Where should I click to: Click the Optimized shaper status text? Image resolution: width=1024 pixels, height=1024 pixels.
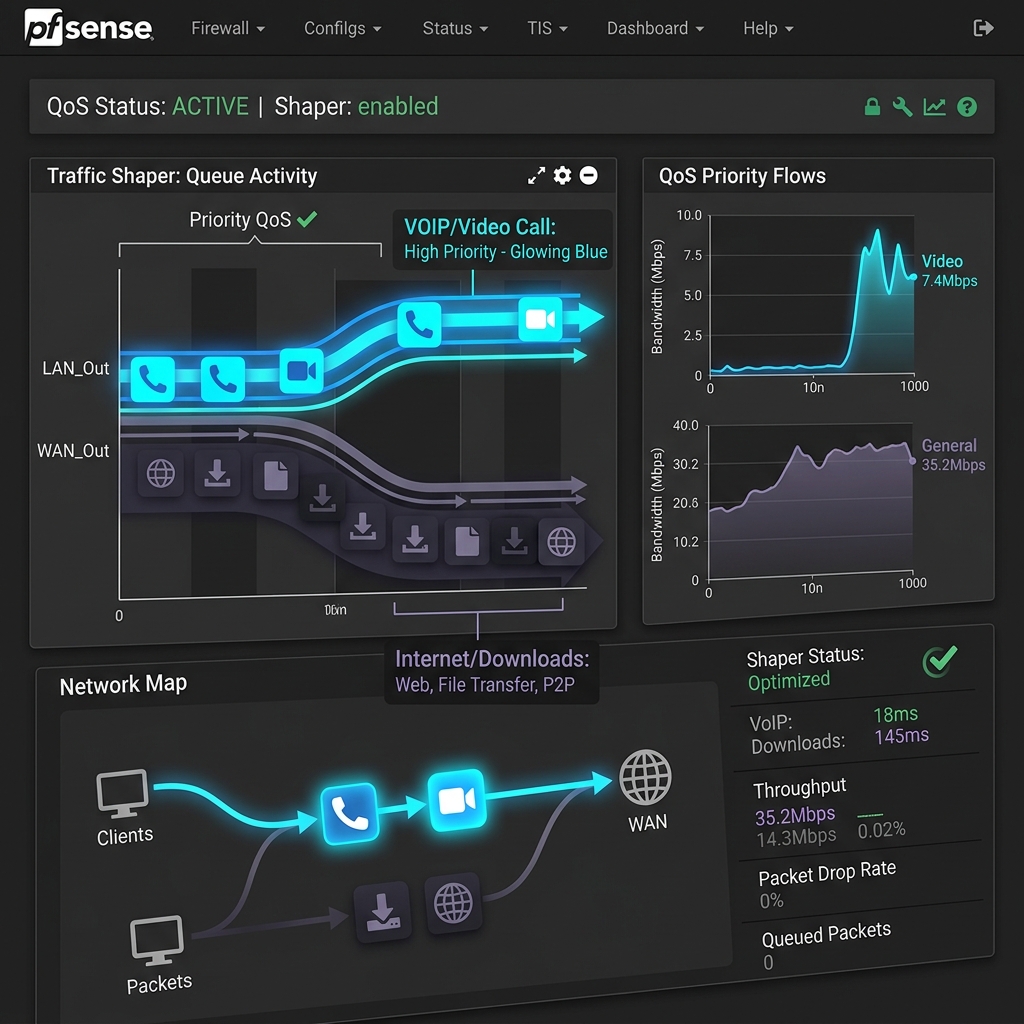[789, 681]
